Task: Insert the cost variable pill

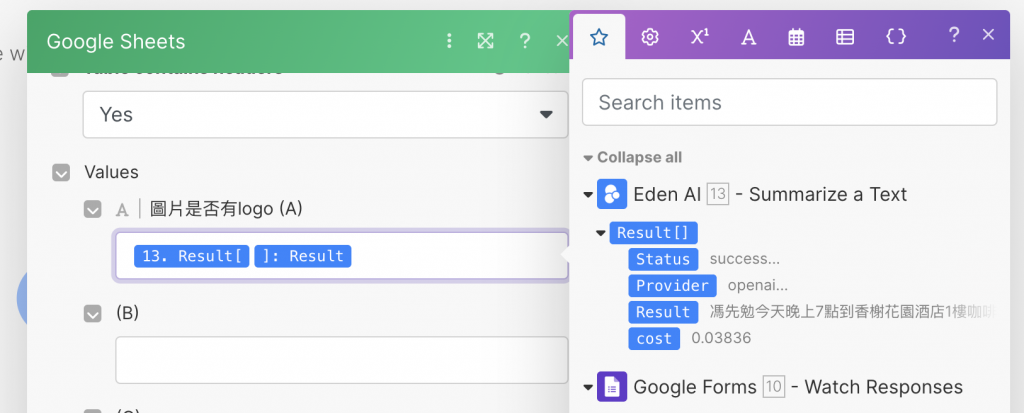Action: (654, 339)
